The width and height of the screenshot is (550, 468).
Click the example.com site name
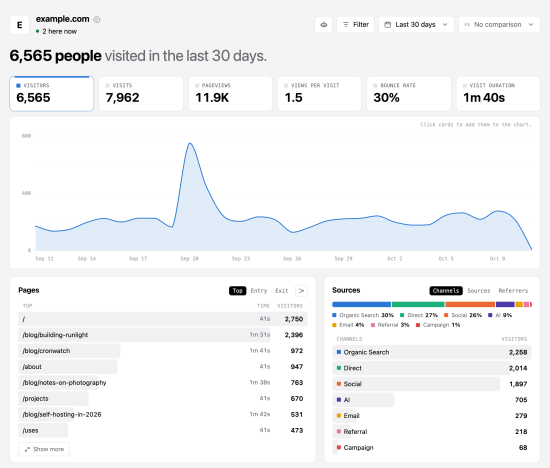[x=62, y=19]
